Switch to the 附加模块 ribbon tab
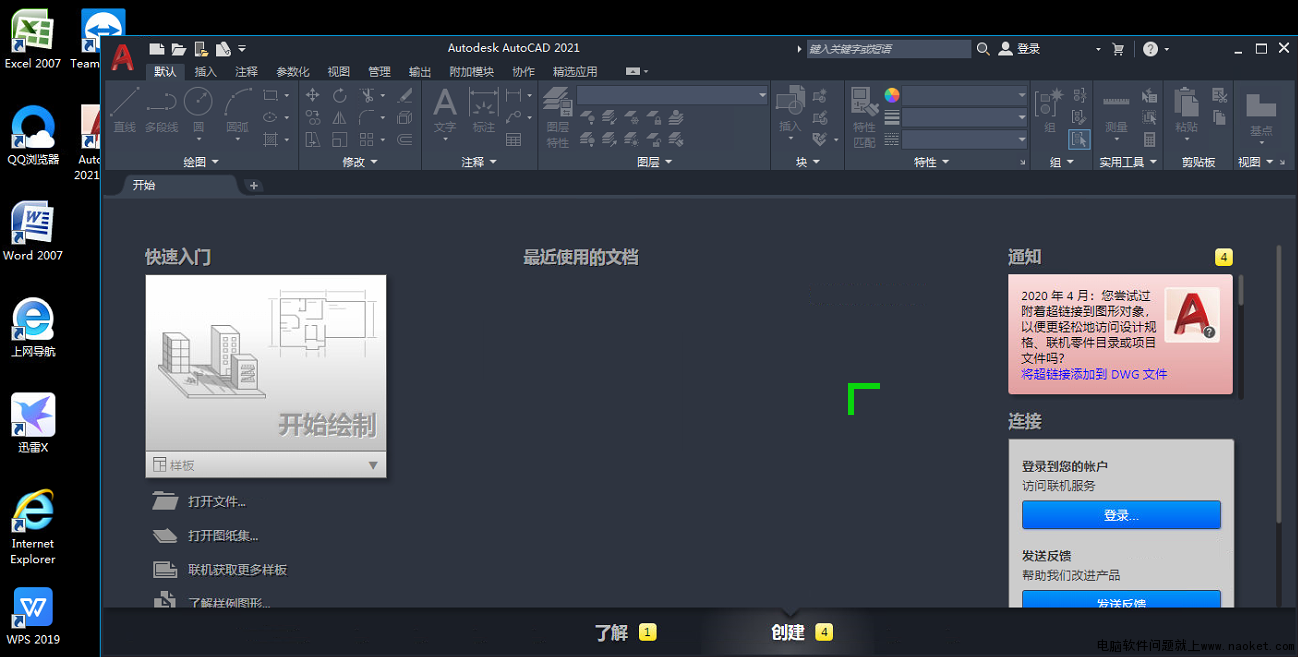Screen dimensions: 1298x657 (471, 72)
